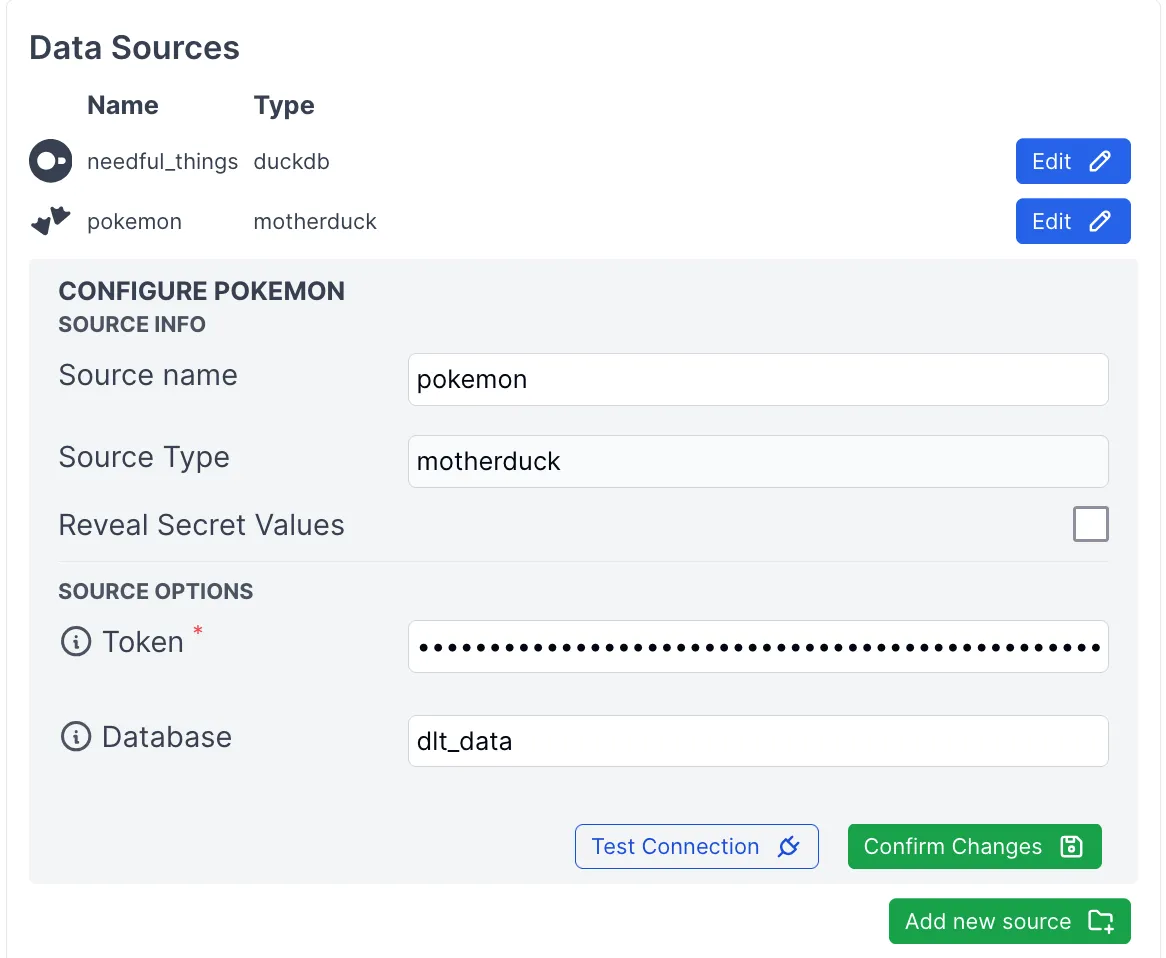The width and height of the screenshot is (1166, 958).
Task: Focus the Source name input field
Action: click(758, 379)
